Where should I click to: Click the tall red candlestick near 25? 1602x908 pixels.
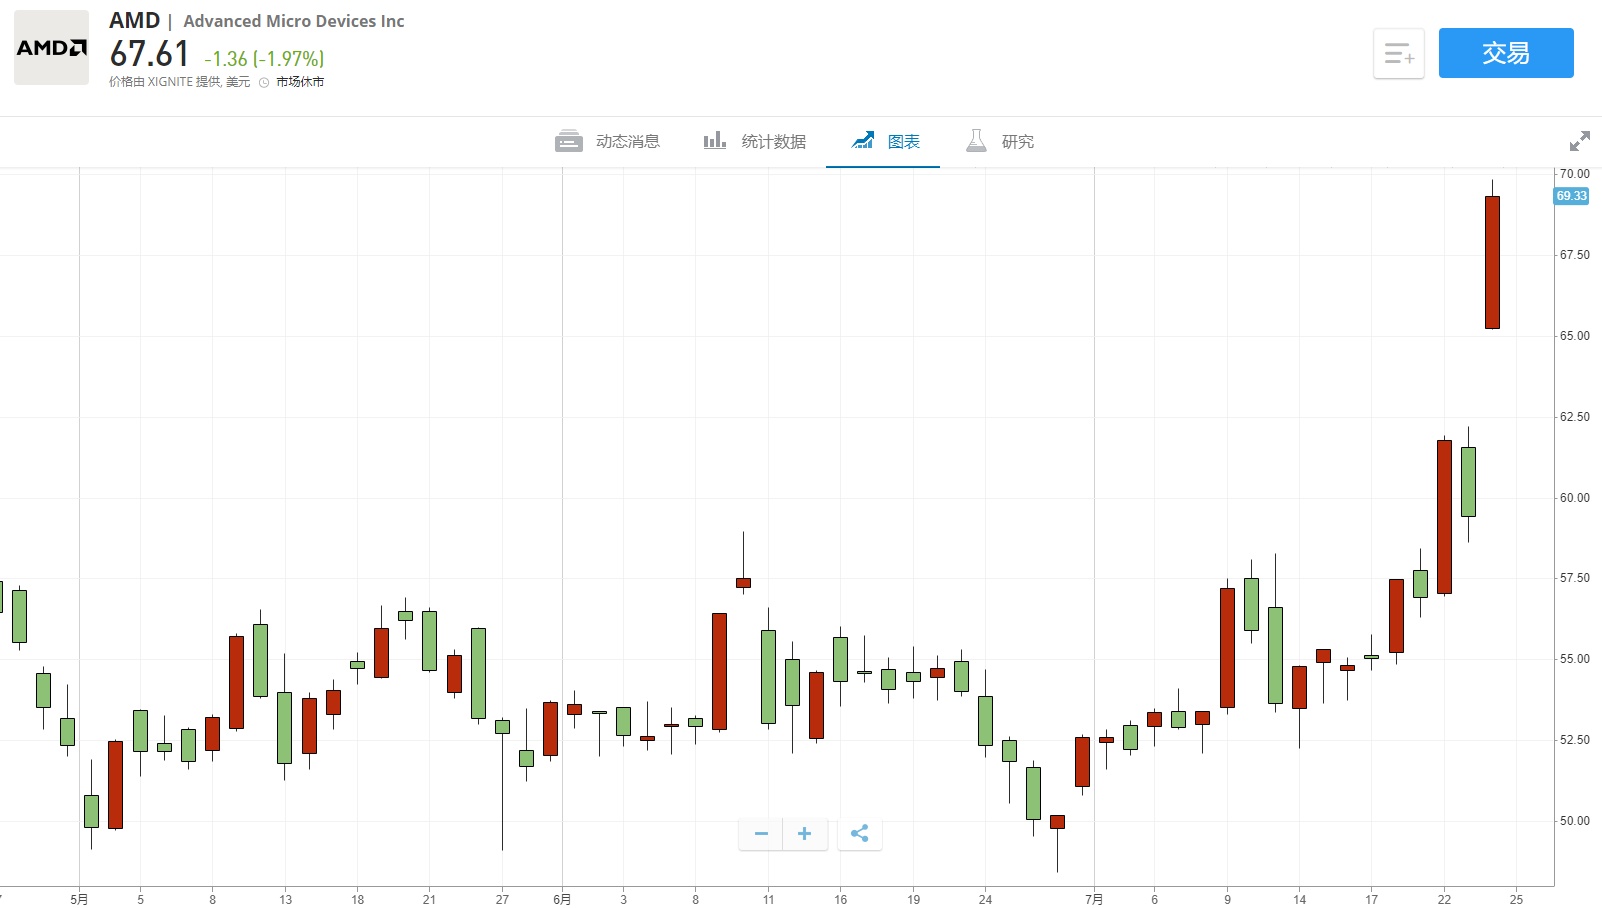[x=1492, y=262]
